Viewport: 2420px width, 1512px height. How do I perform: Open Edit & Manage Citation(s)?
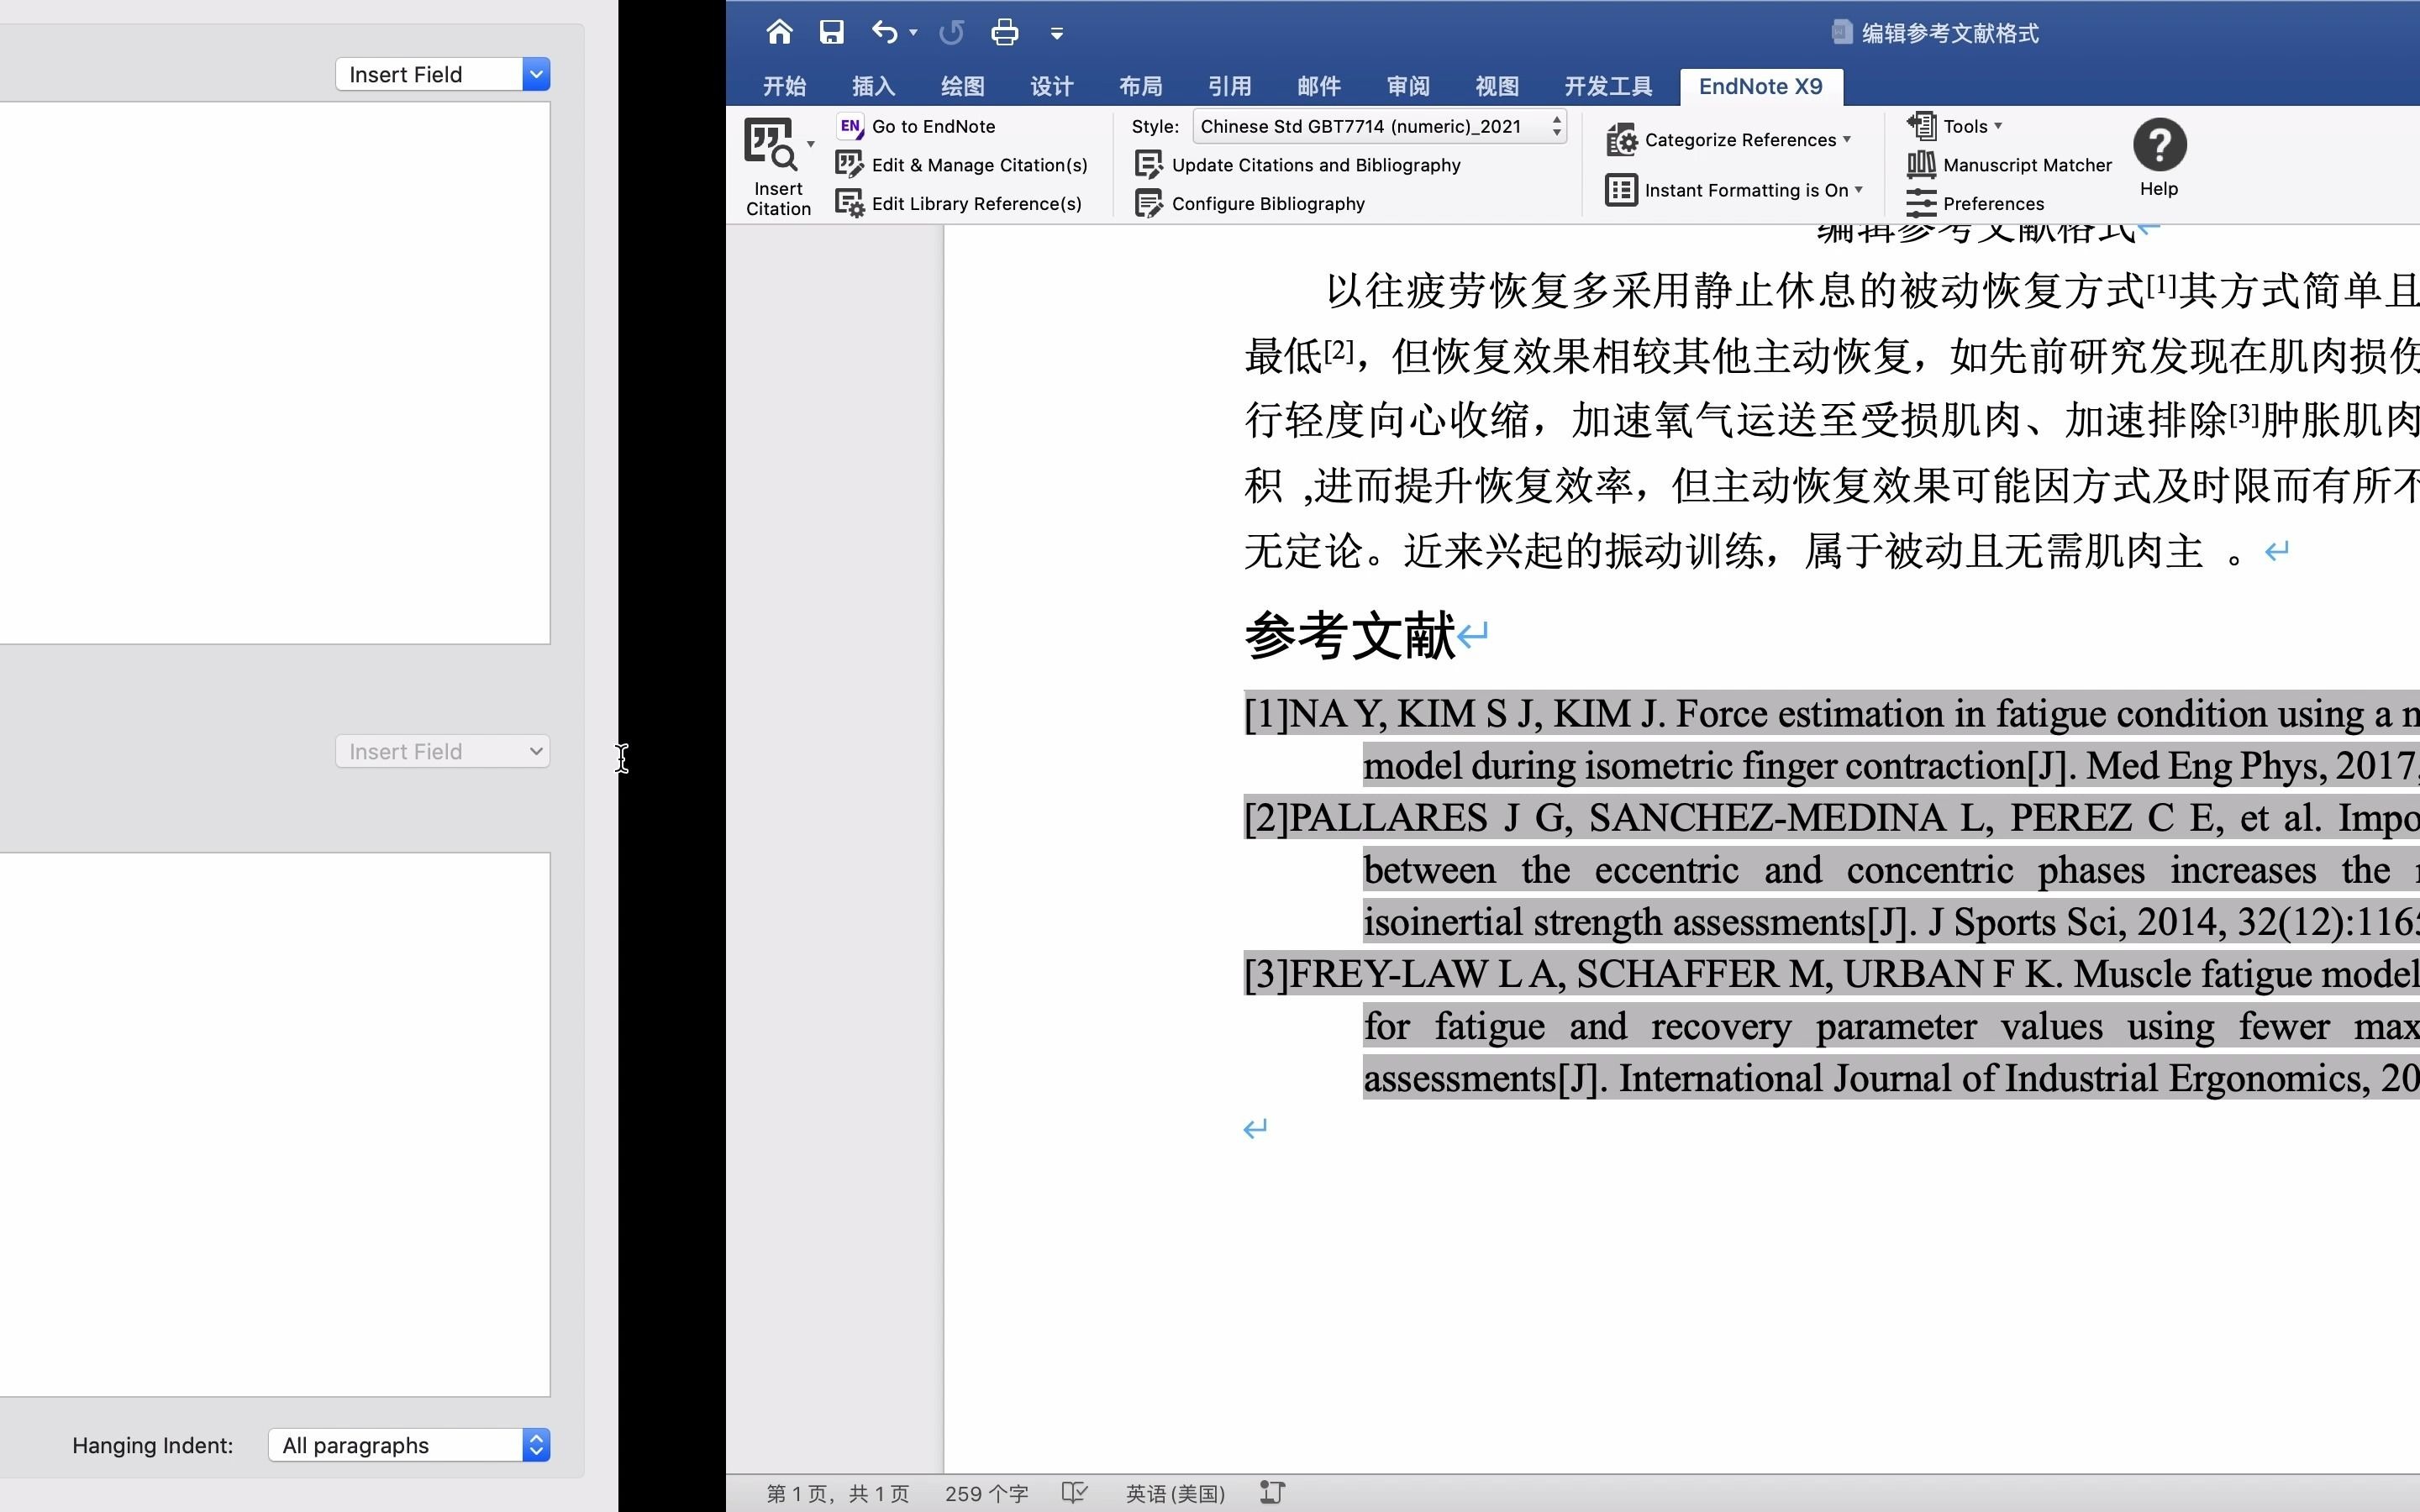point(961,165)
